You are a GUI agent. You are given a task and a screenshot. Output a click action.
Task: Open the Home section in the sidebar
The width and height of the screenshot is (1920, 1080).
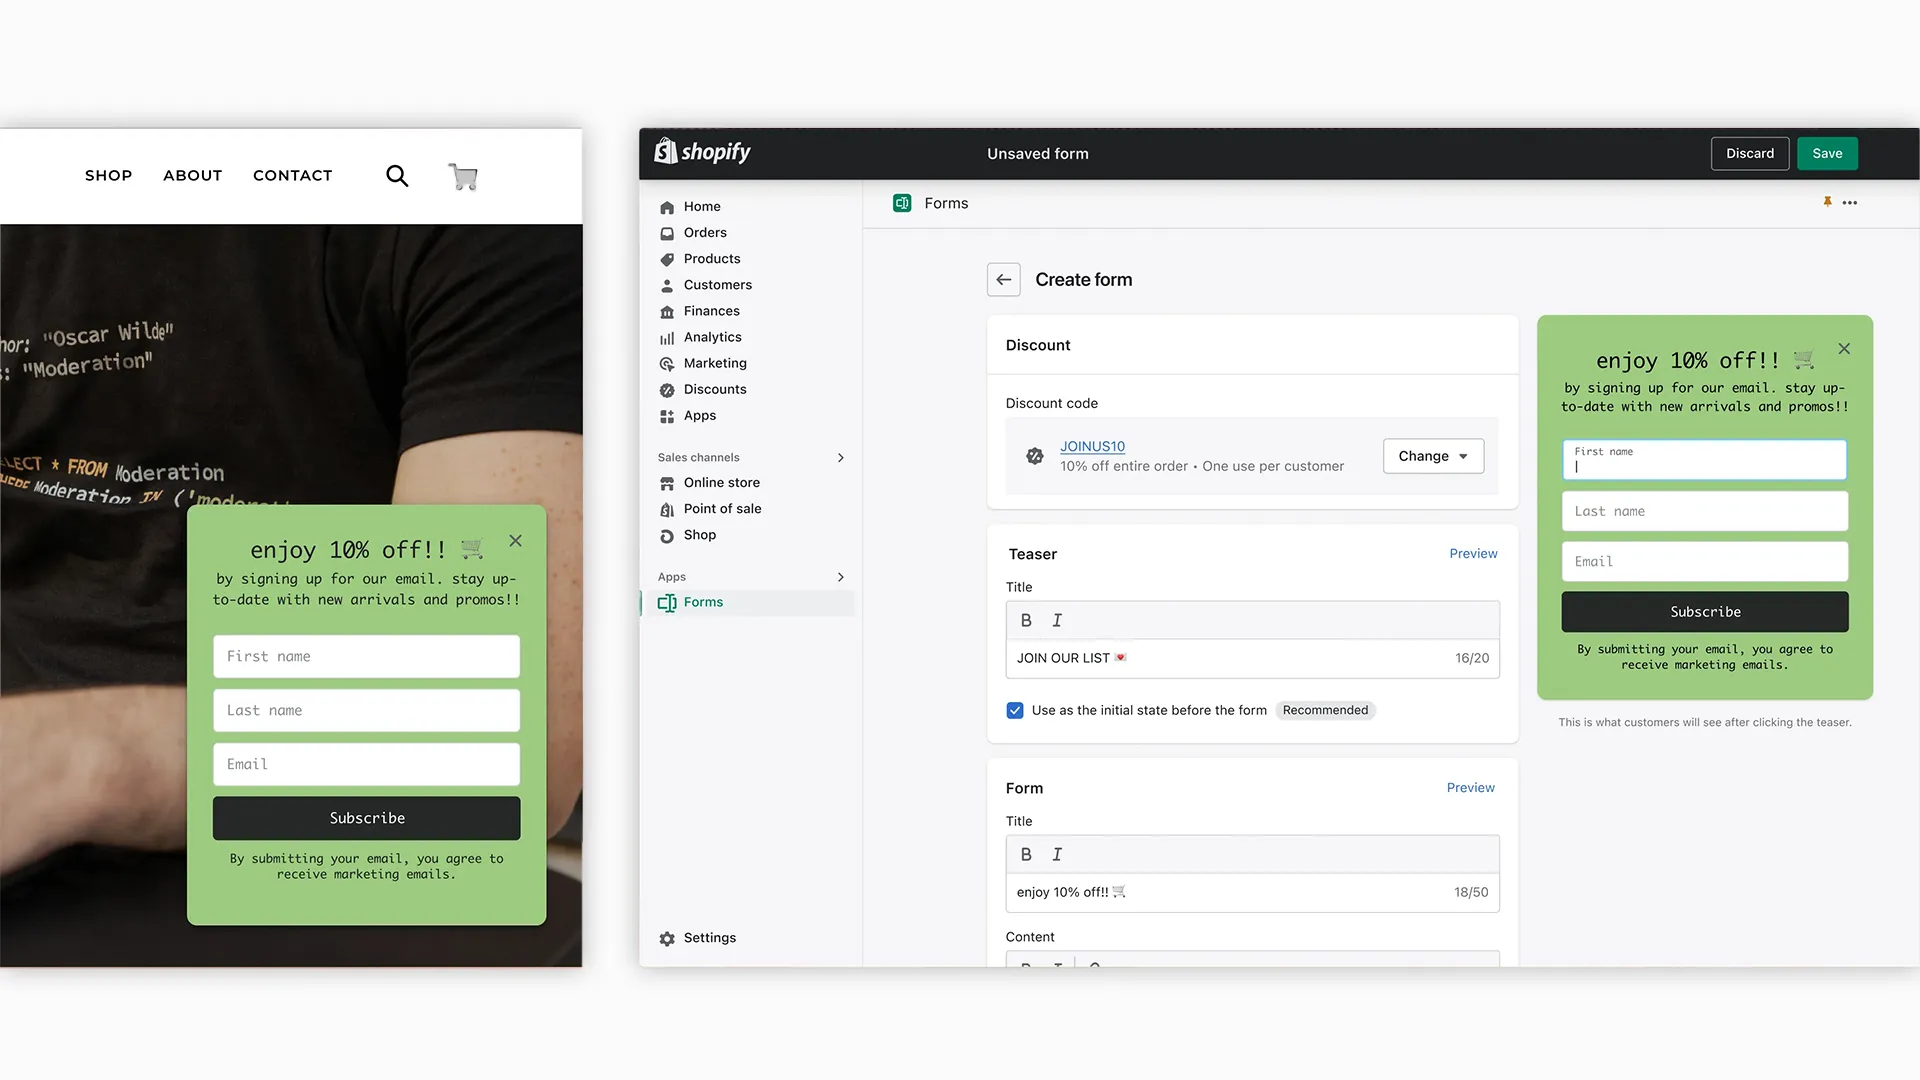pos(702,206)
